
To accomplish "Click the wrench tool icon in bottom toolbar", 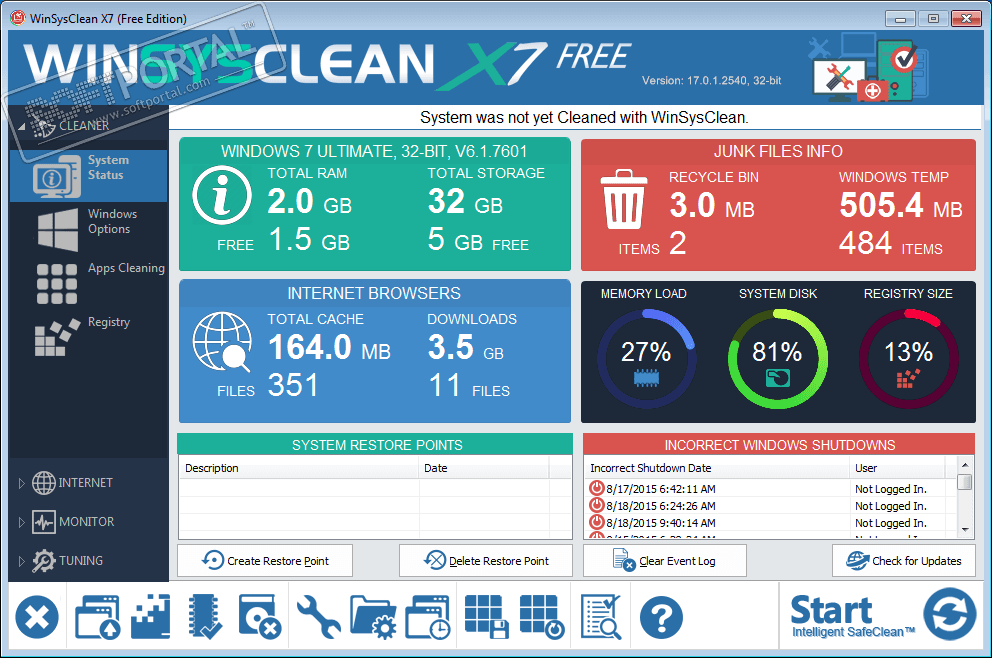I will pos(318,617).
